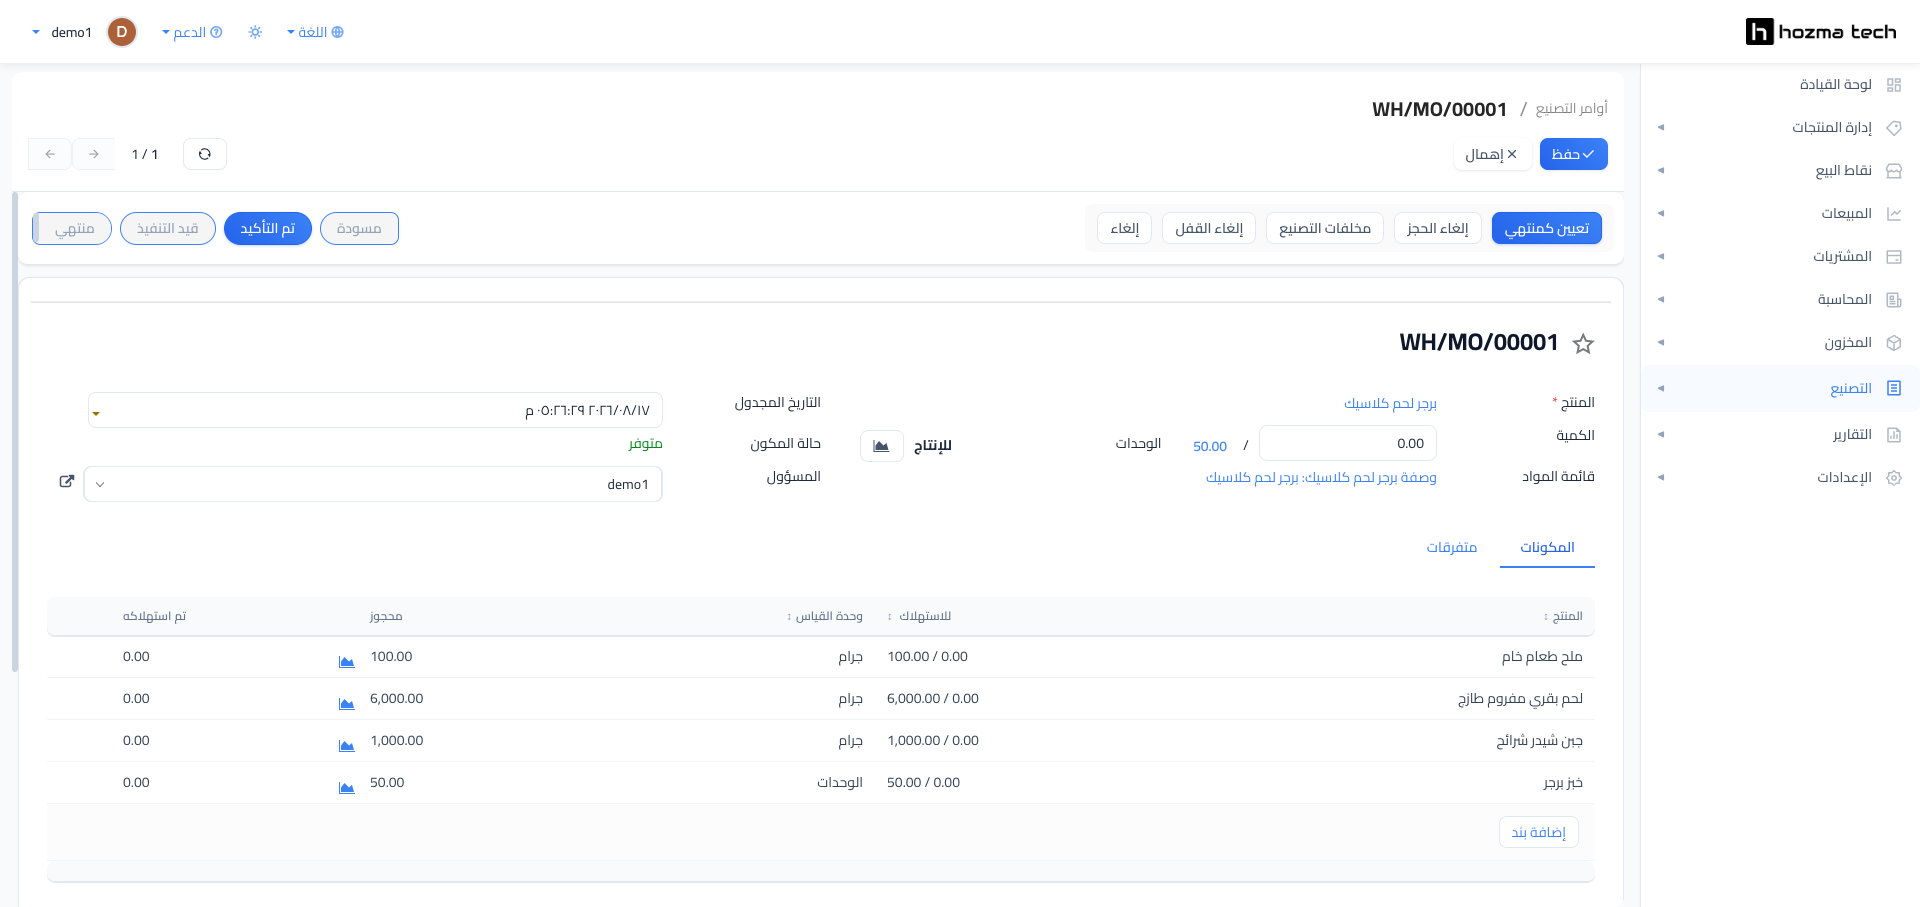Open the المسؤول demo1 dropdown field
Screen dimensions: 1920x907
pos(373,484)
